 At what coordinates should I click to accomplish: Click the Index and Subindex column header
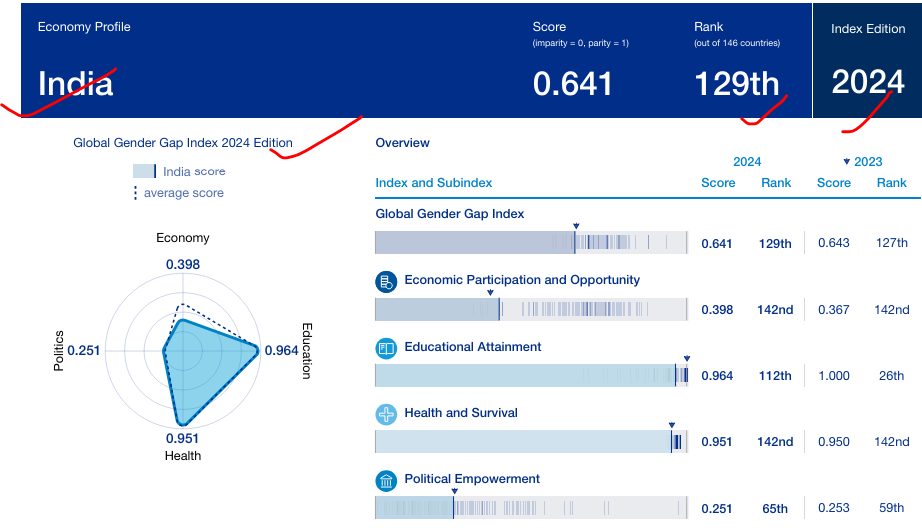[433, 183]
